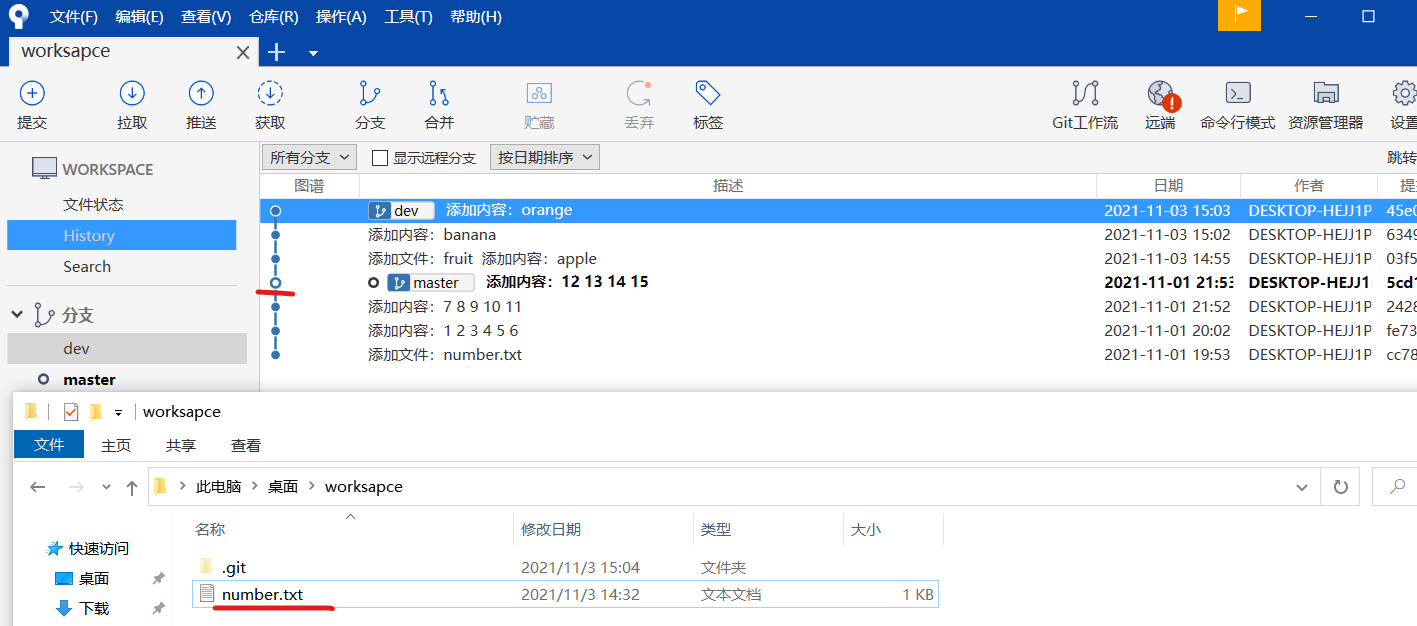Open the 文件(F) menu
Image resolution: width=1417 pixels, height=626 pixels.
74,17
